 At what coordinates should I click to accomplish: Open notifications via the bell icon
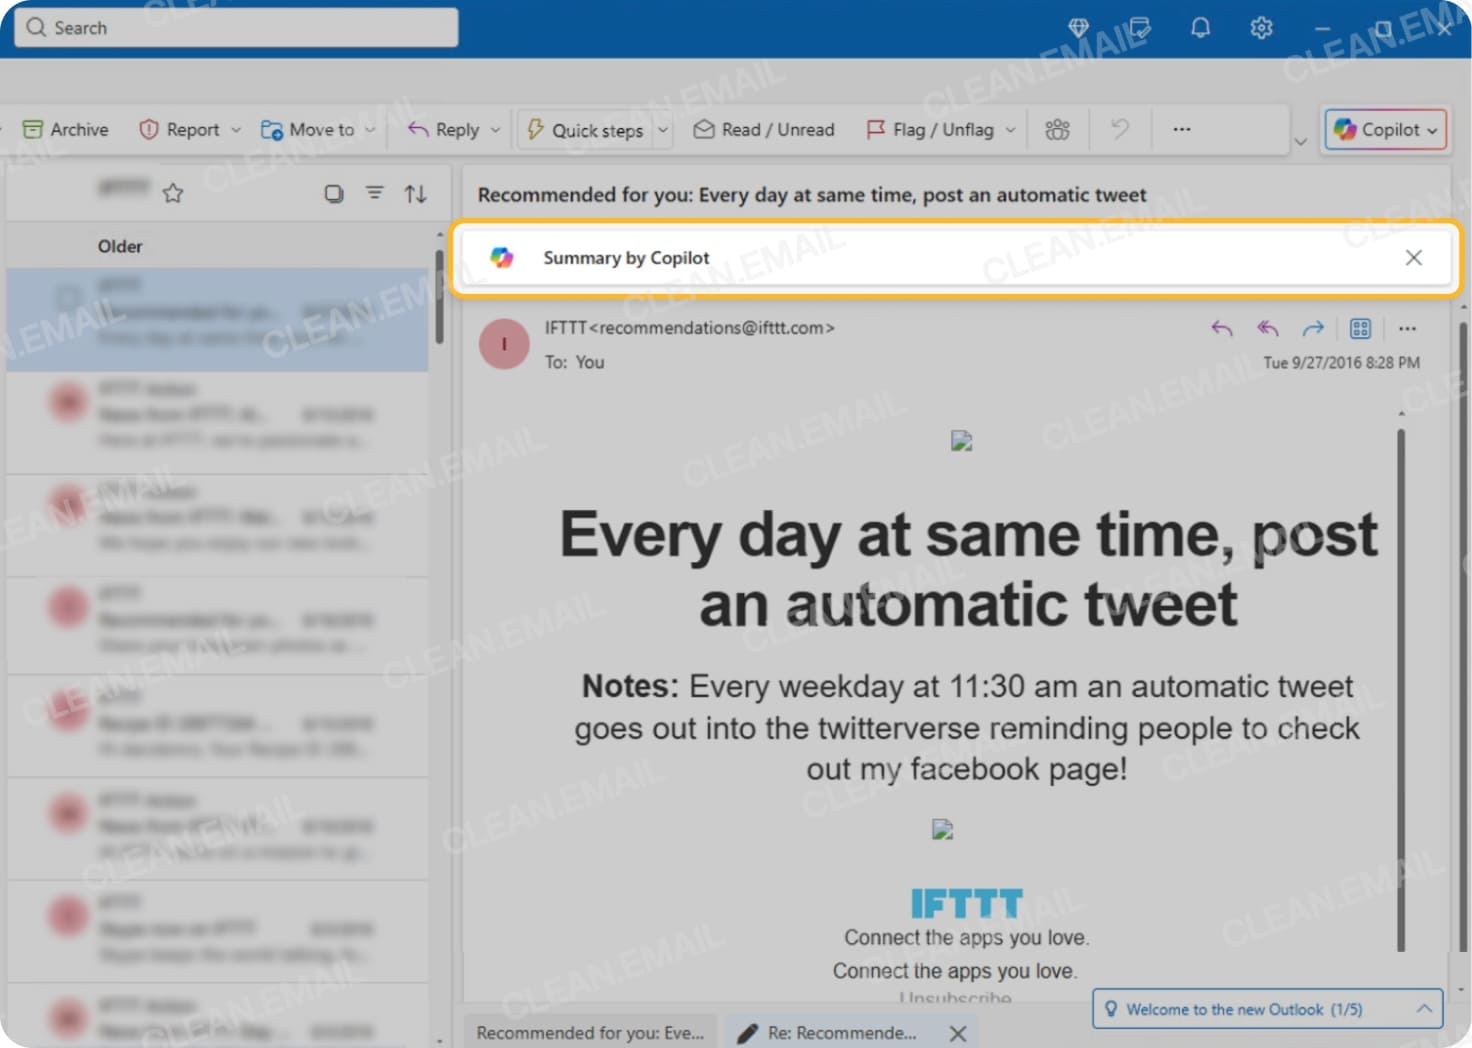click(x=1200, y=28)
